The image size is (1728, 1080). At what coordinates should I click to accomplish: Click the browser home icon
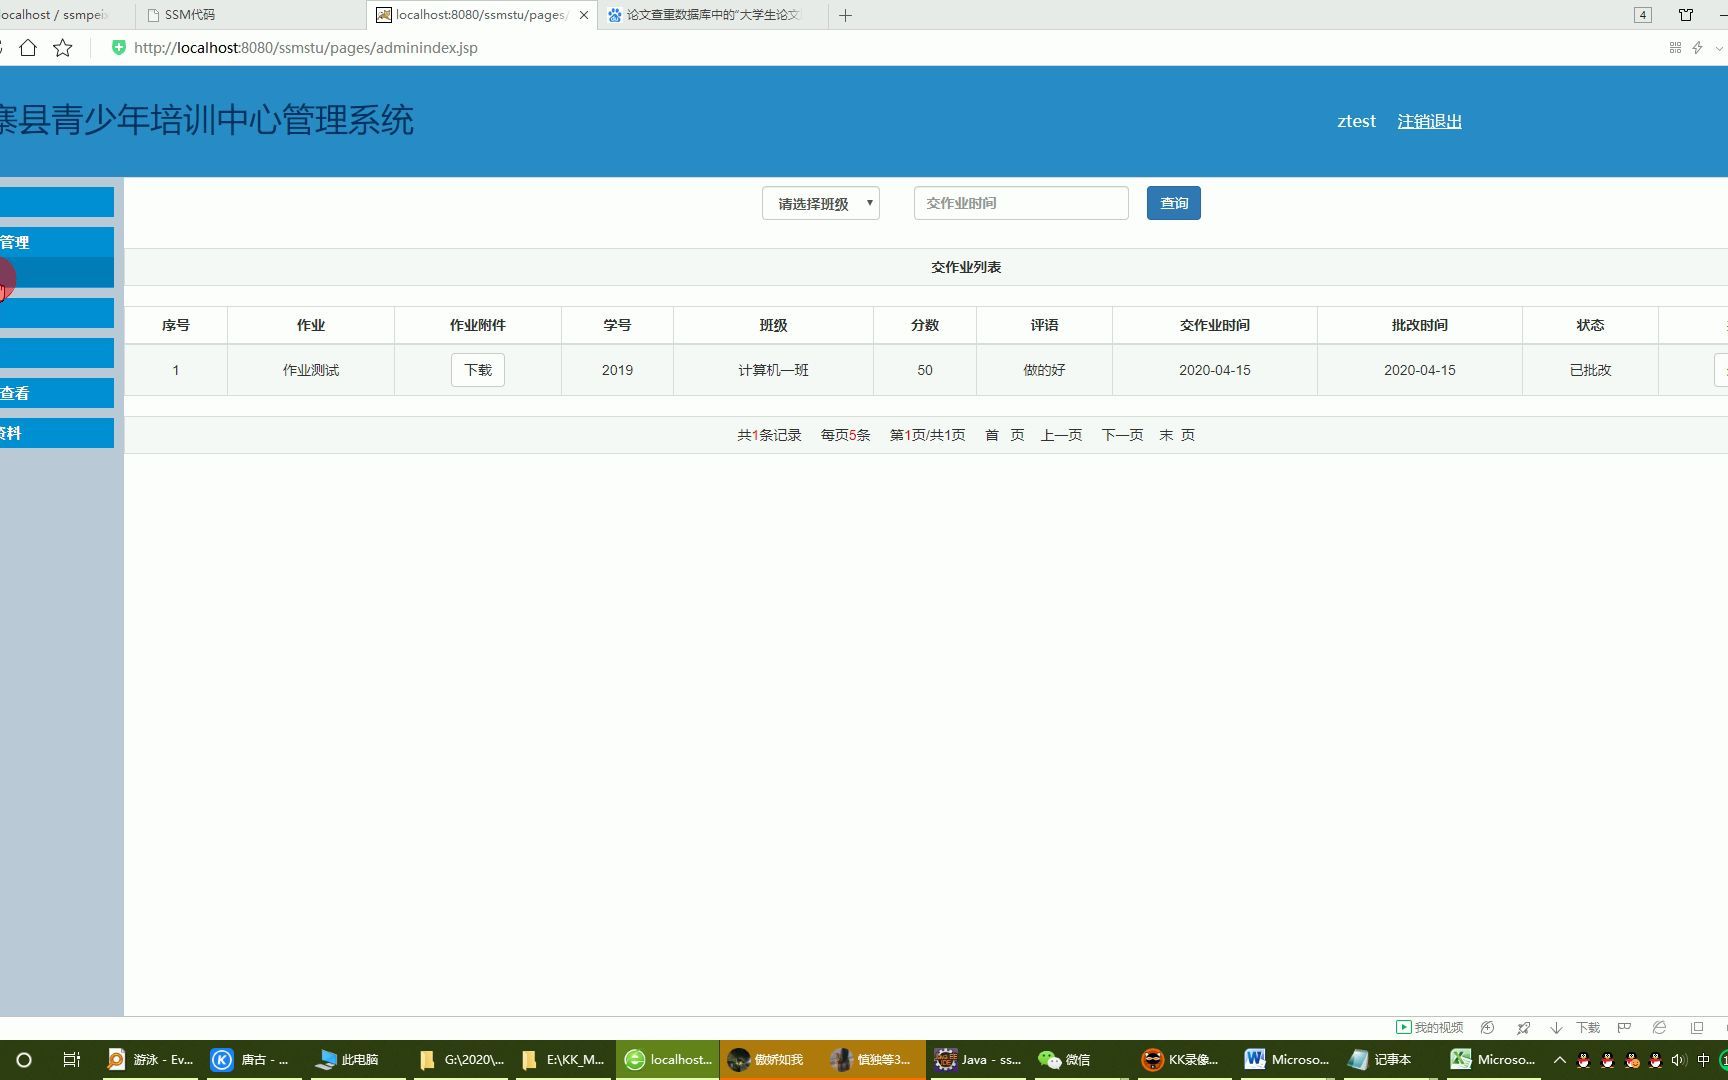[x=29, y=47]
